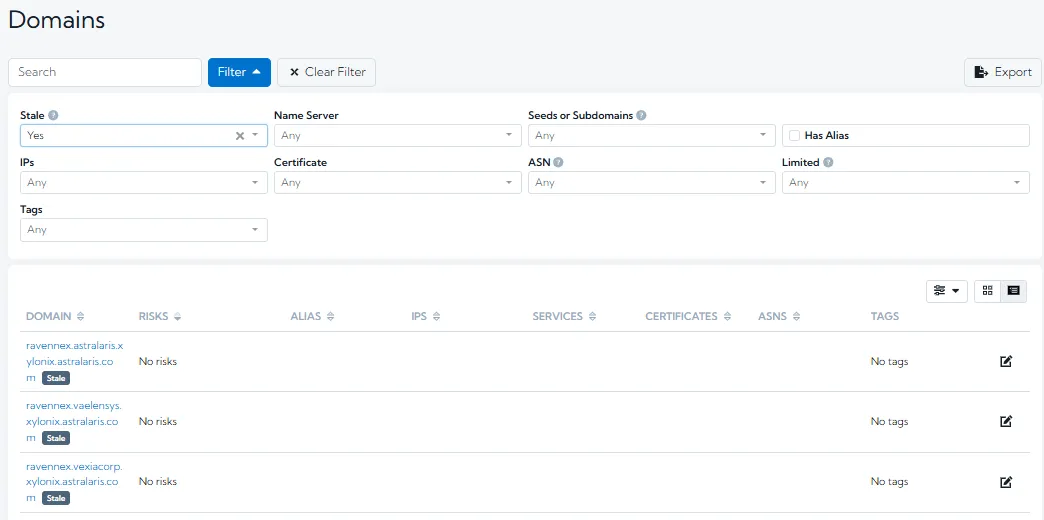Open the ravennex.vaelensys.xylonix.astralaris.com domain link
The image size is (1044, 520).
(74, 421)
